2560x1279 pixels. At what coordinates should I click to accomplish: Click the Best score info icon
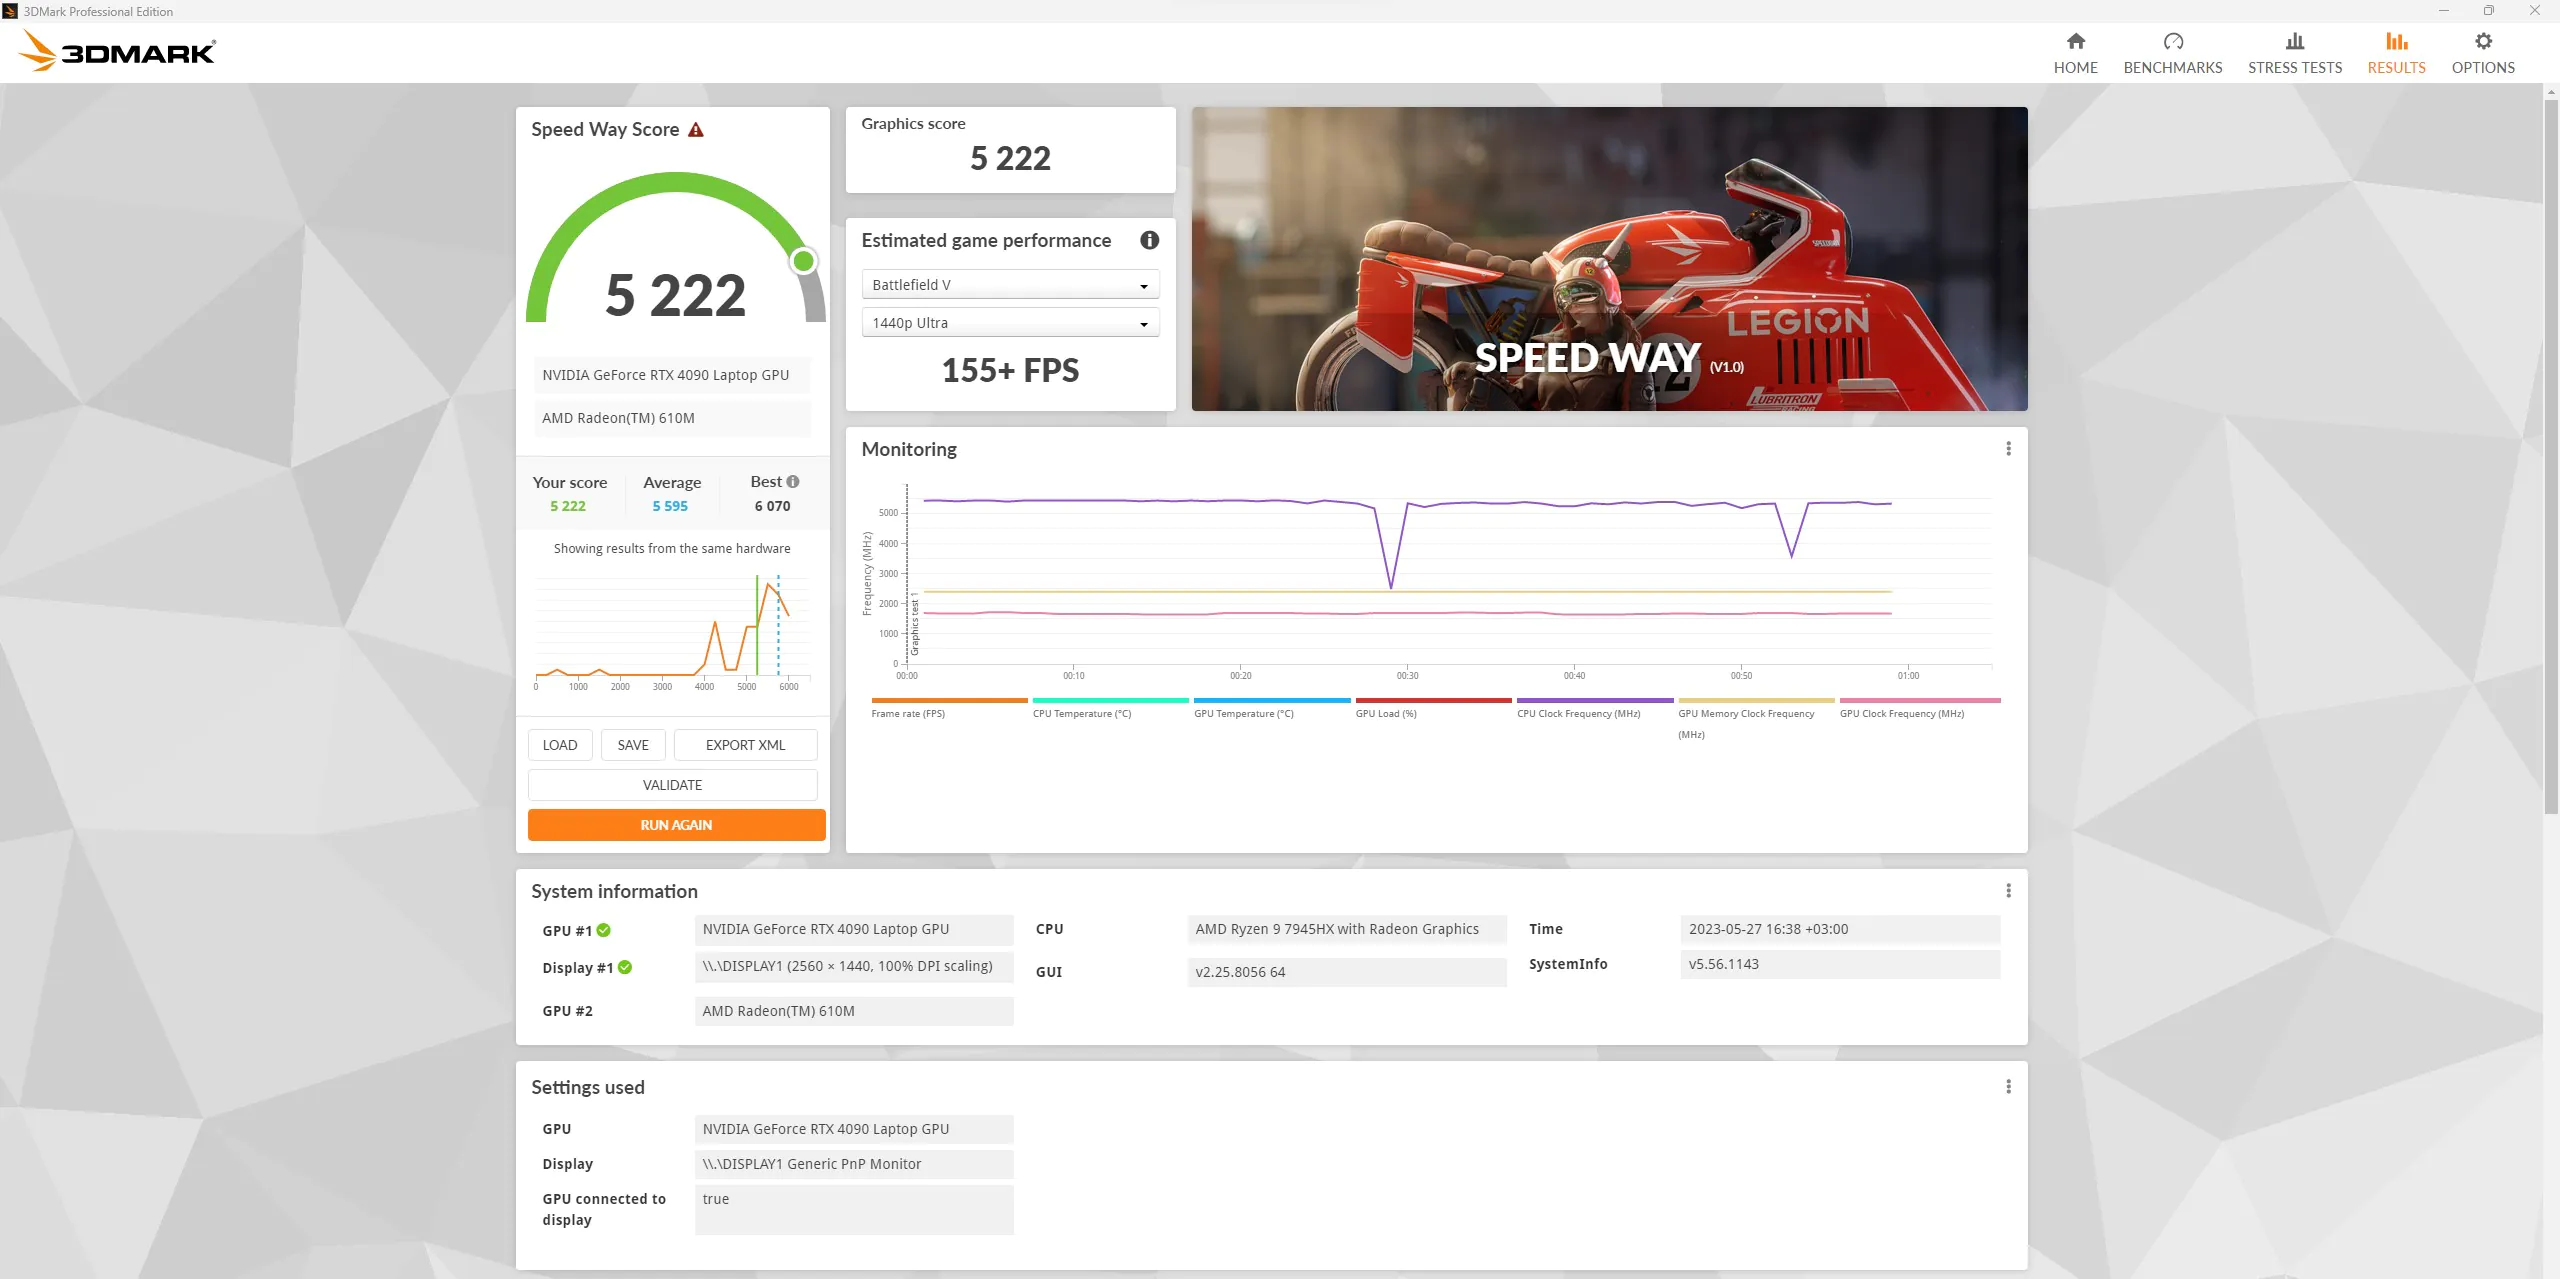[x=793, y=481]
